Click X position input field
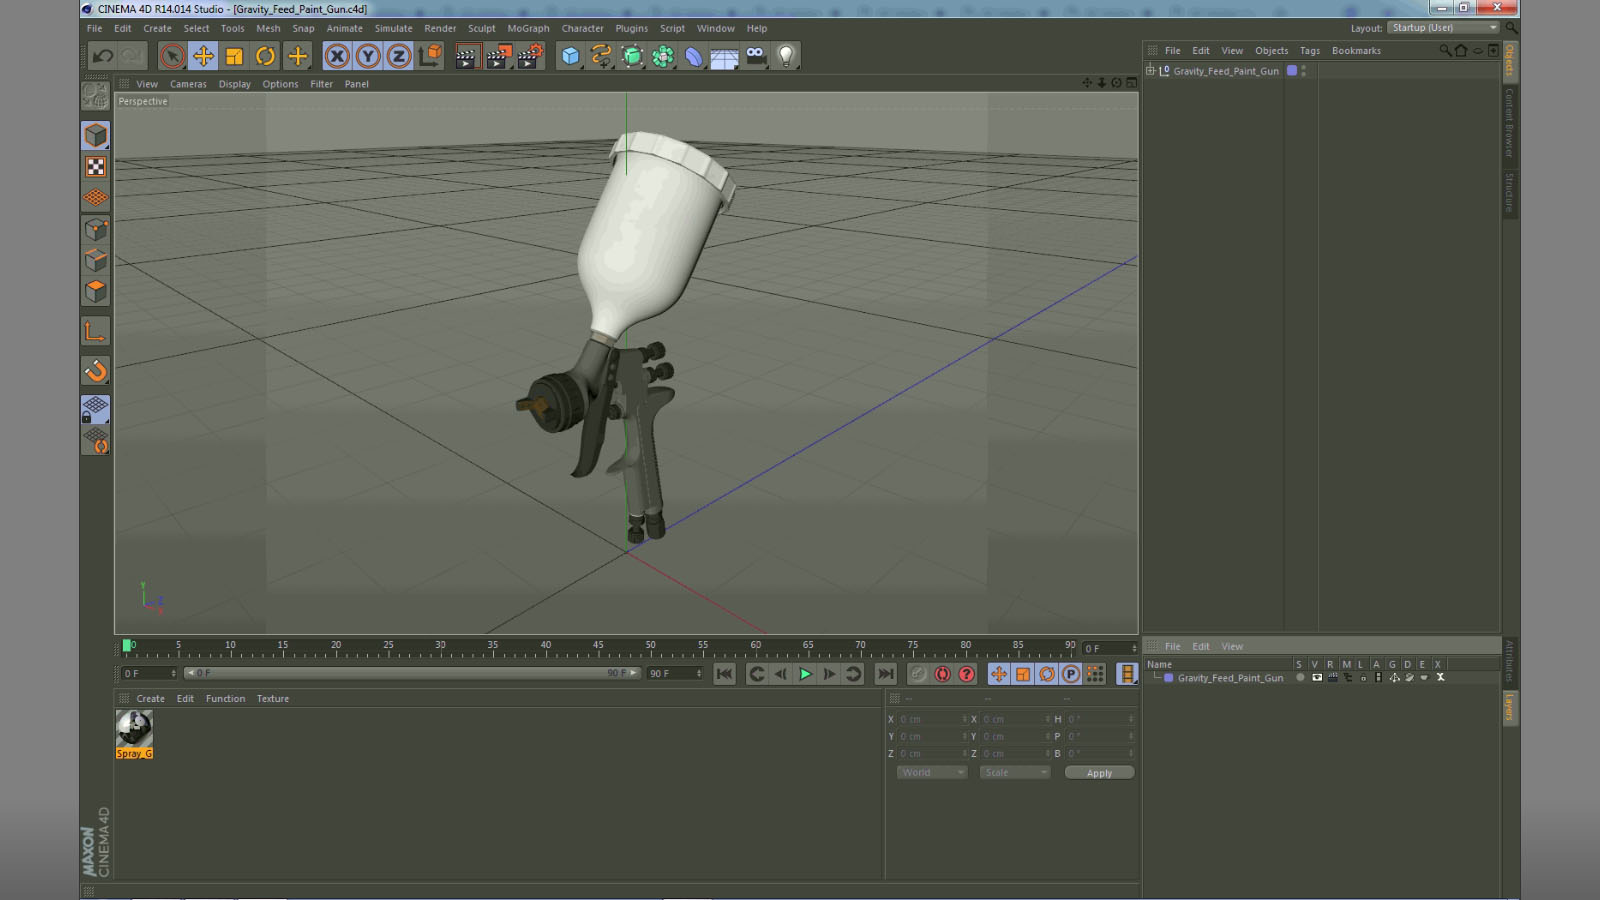 932,720
